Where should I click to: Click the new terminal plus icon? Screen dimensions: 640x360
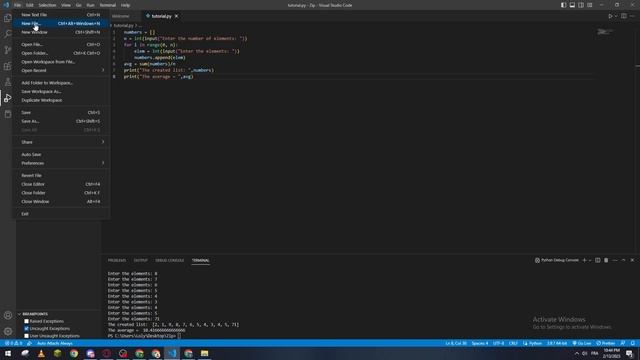coord(584,260)
